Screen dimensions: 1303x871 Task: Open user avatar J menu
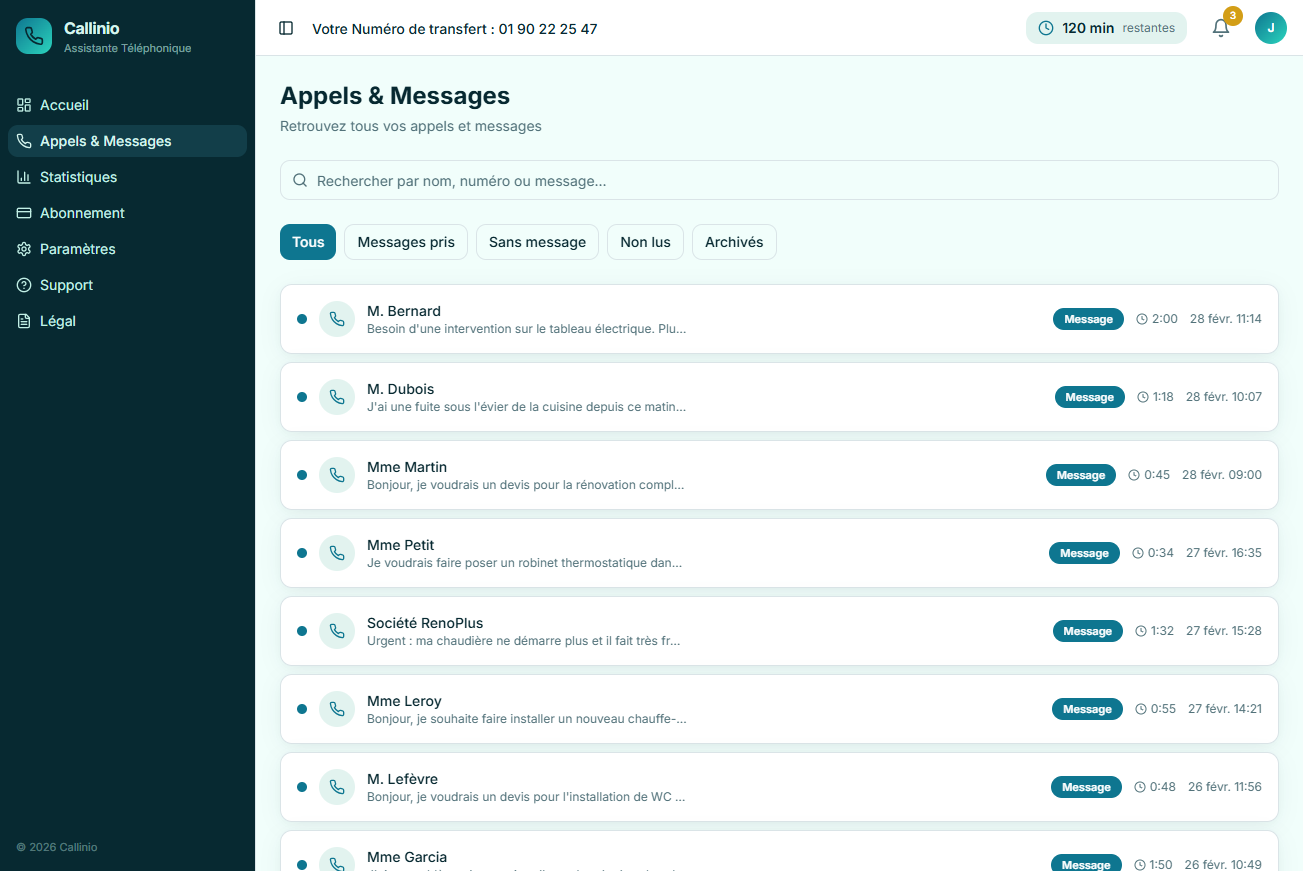(1270, 28)
